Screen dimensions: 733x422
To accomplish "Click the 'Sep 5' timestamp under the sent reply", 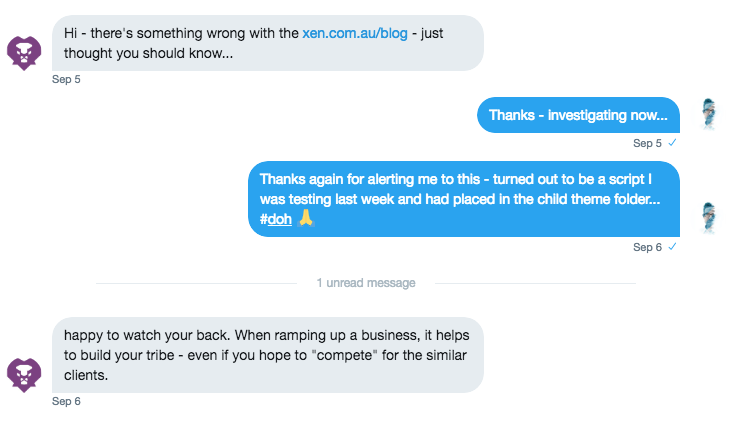I will (x=647, y=143).
